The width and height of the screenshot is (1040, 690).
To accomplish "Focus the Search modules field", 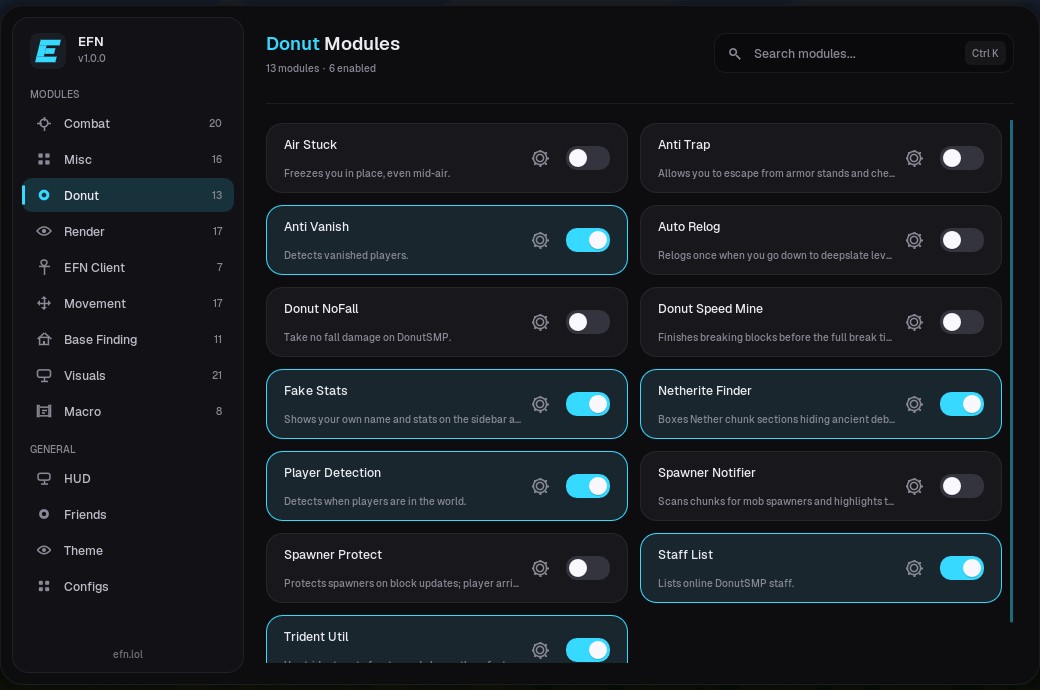I will [x=864, y=54].
